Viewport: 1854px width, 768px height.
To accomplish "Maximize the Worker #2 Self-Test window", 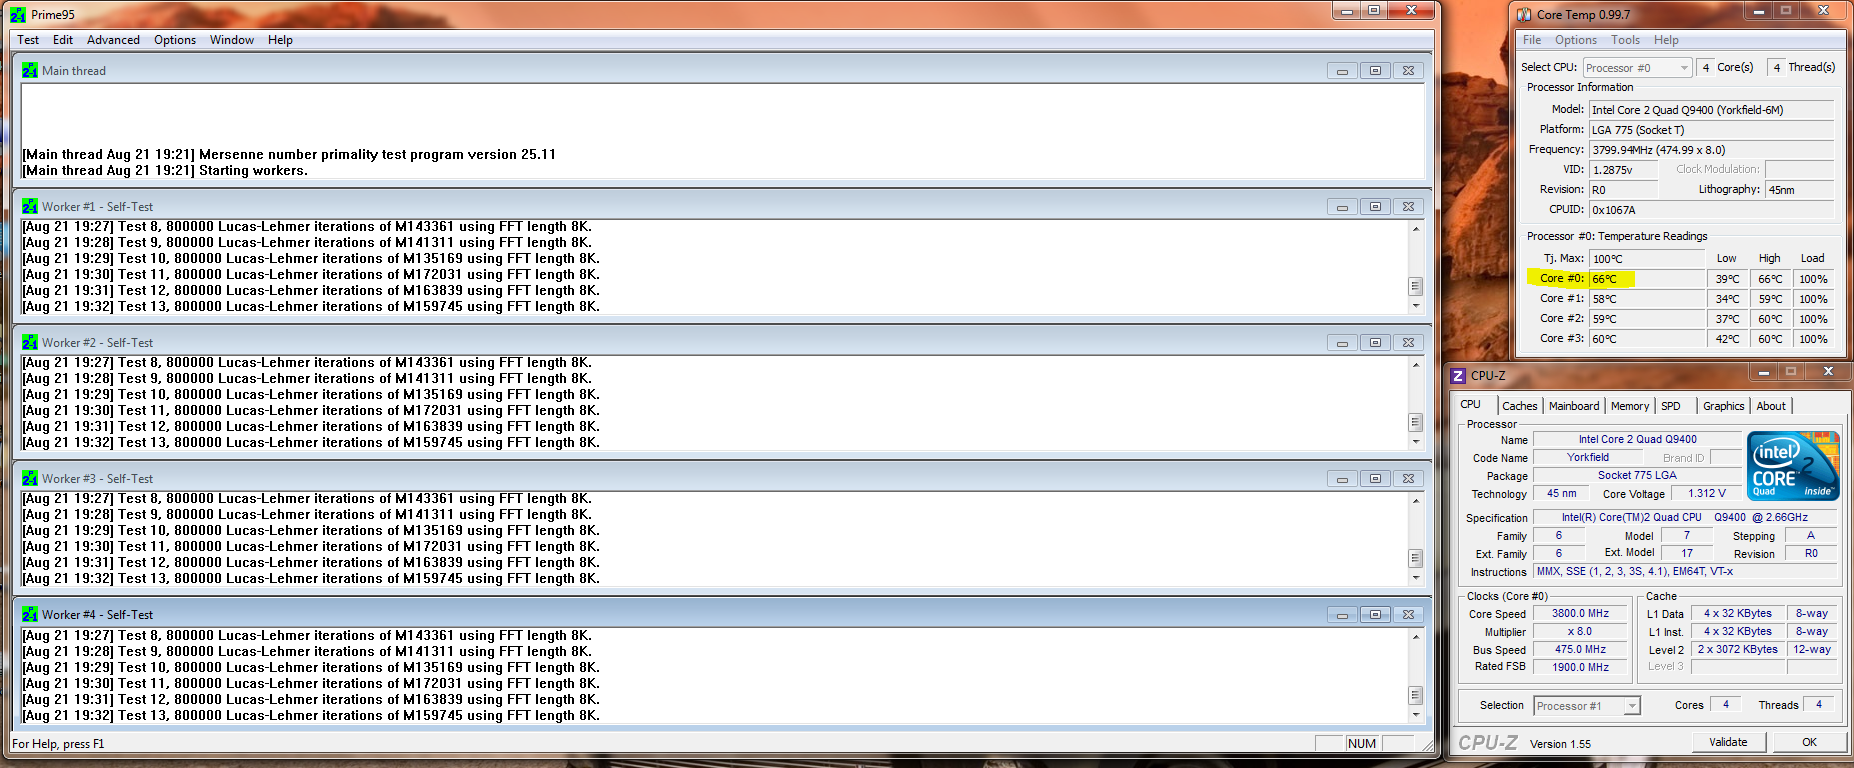I will tap(1375, 342).
